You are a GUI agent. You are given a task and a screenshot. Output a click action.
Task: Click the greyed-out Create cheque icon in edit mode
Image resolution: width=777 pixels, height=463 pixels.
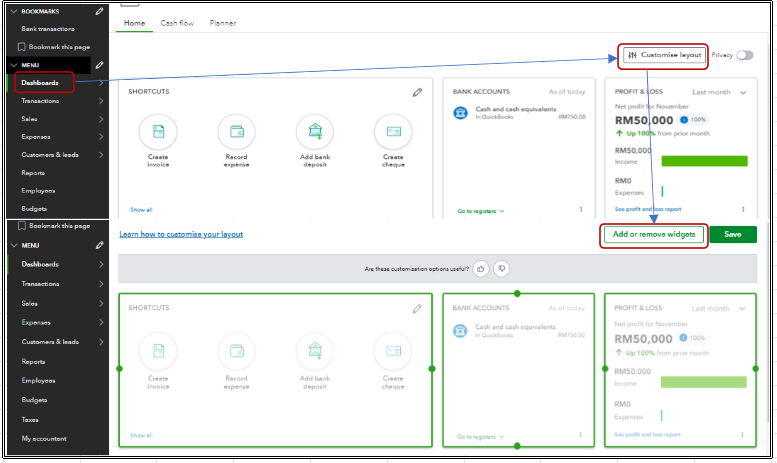click(393, 351)
